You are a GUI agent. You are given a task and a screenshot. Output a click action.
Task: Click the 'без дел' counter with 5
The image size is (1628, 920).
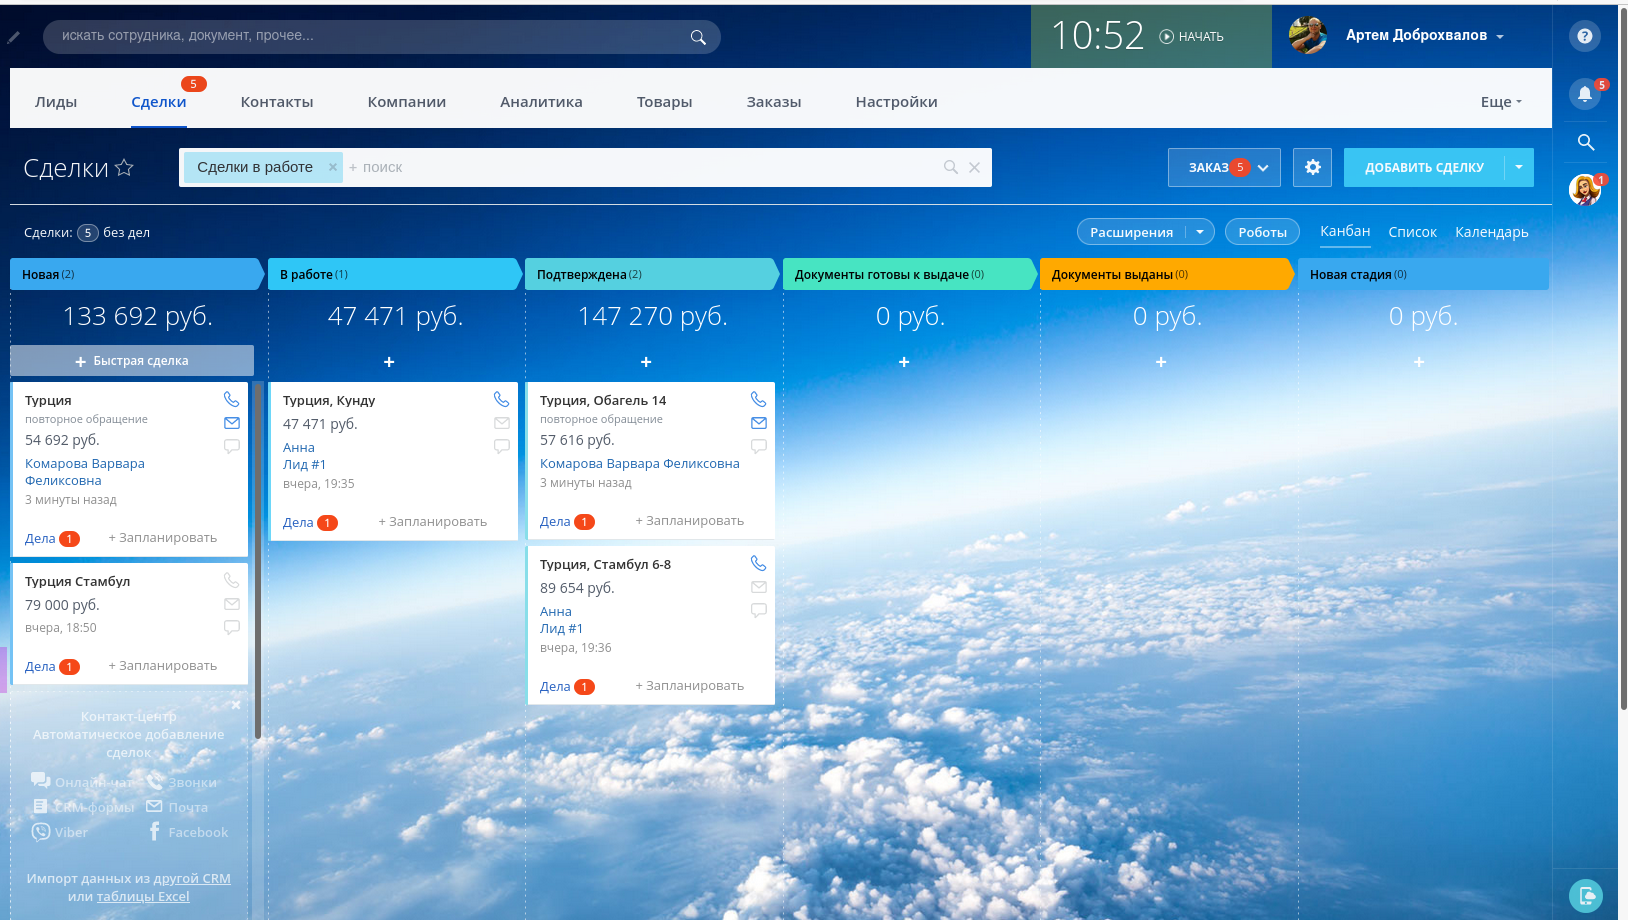[113, 233]
